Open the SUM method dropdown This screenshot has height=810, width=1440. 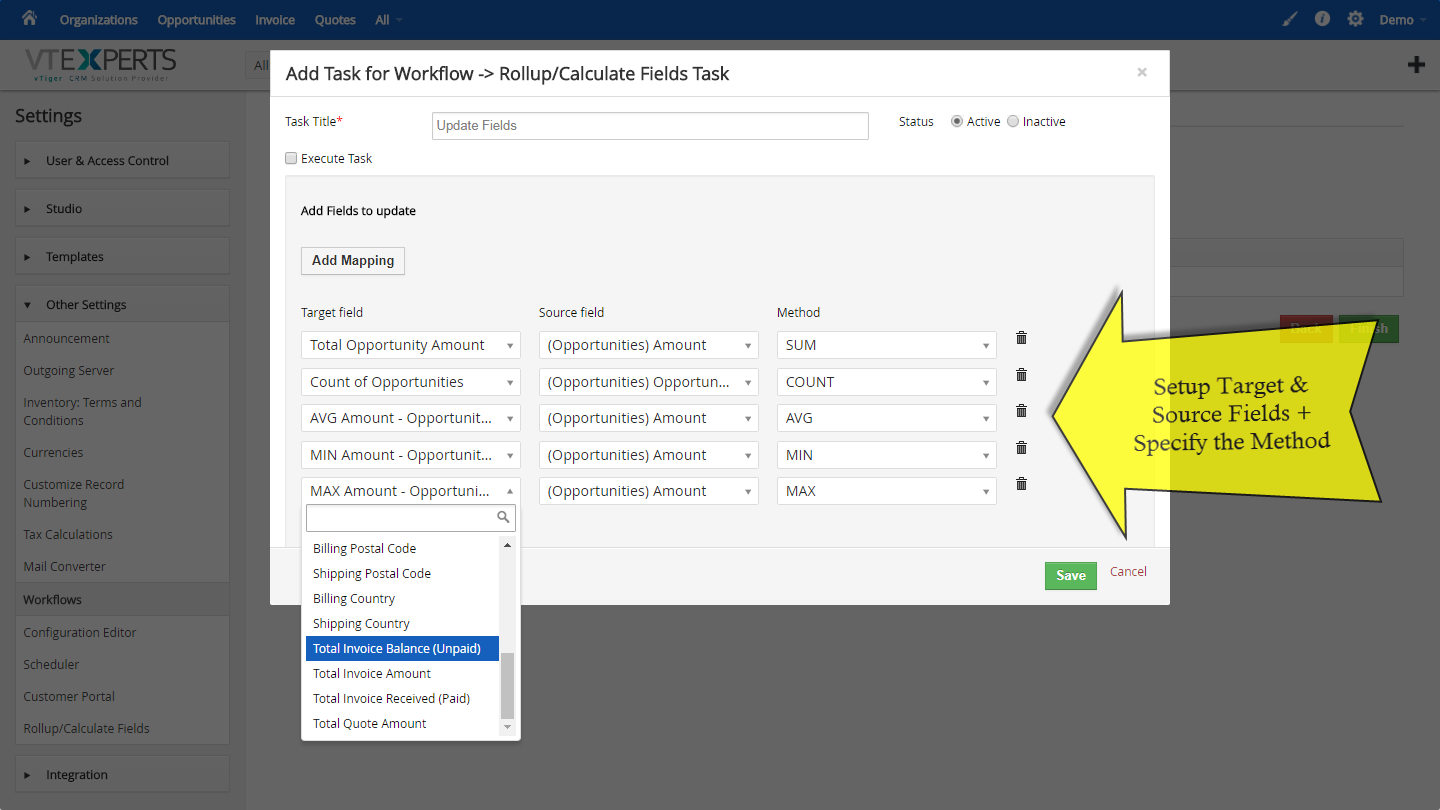click(887, 345)
